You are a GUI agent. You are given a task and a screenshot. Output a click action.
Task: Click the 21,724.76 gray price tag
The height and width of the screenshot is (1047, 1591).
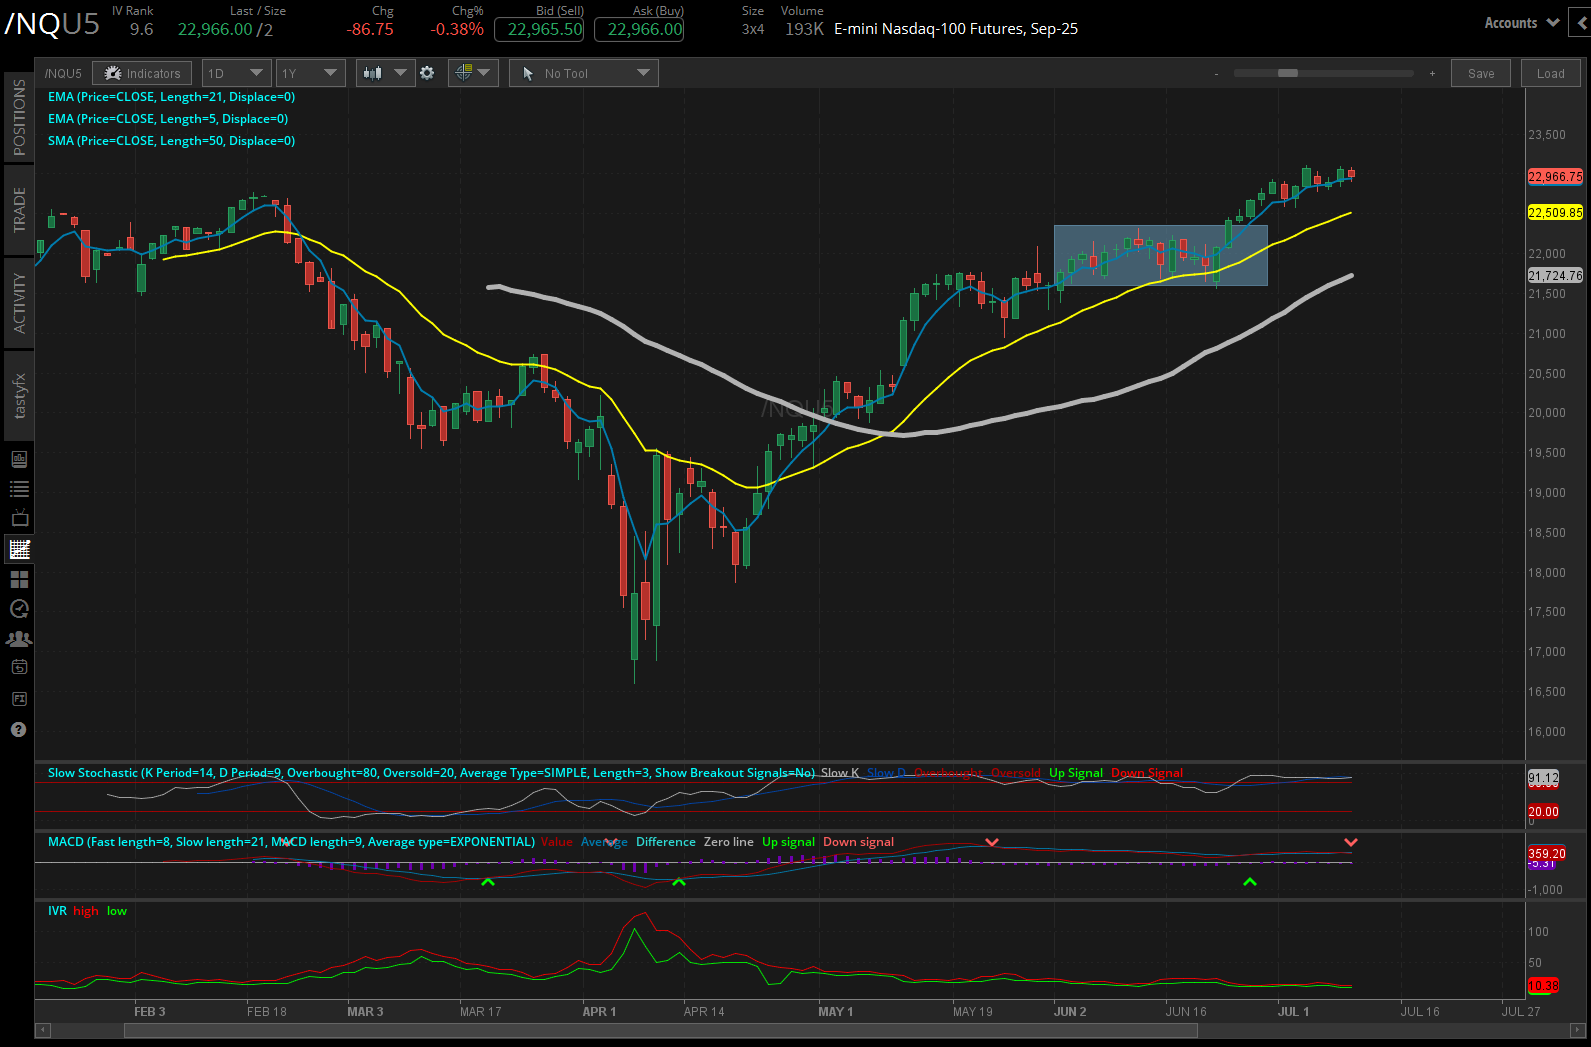[x=1555, y=276]
